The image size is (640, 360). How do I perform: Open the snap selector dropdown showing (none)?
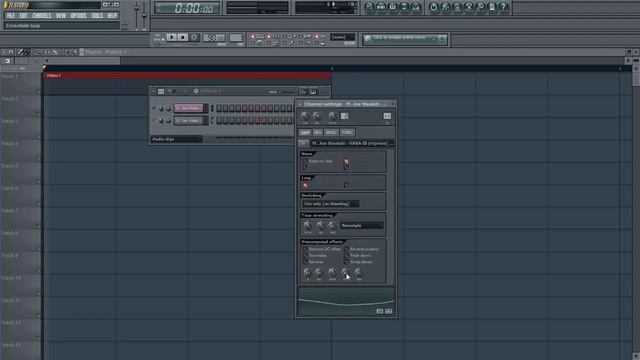click(342, 37)
